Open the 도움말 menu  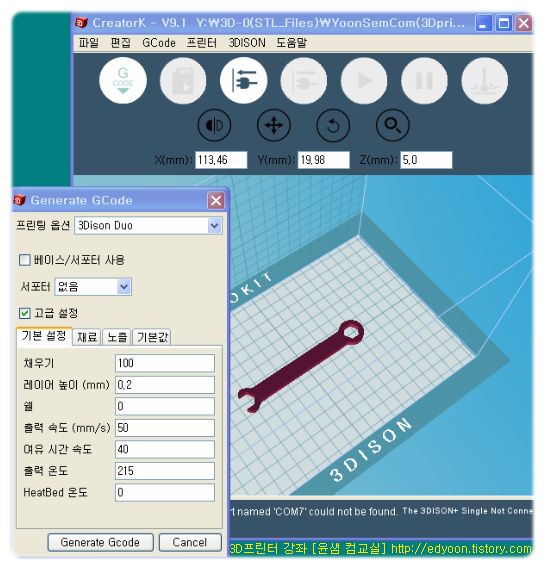tap(292, 43)
